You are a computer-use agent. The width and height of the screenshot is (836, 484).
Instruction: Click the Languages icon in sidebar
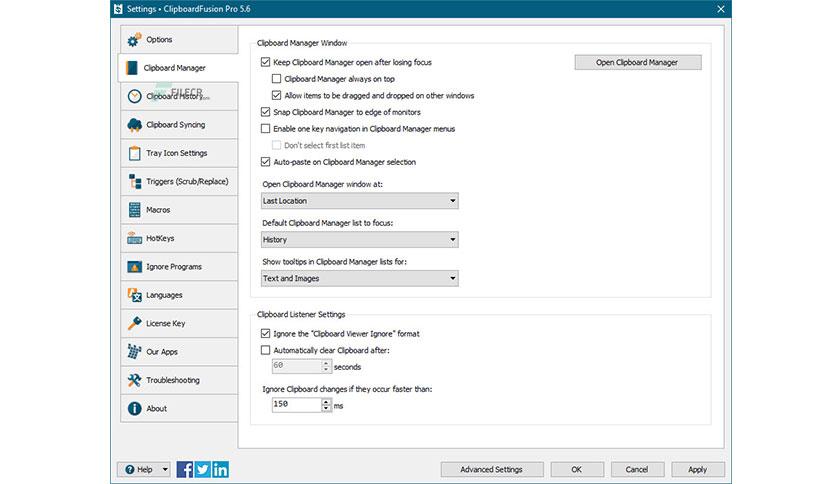pyautogui.click(x=134, y=295)
